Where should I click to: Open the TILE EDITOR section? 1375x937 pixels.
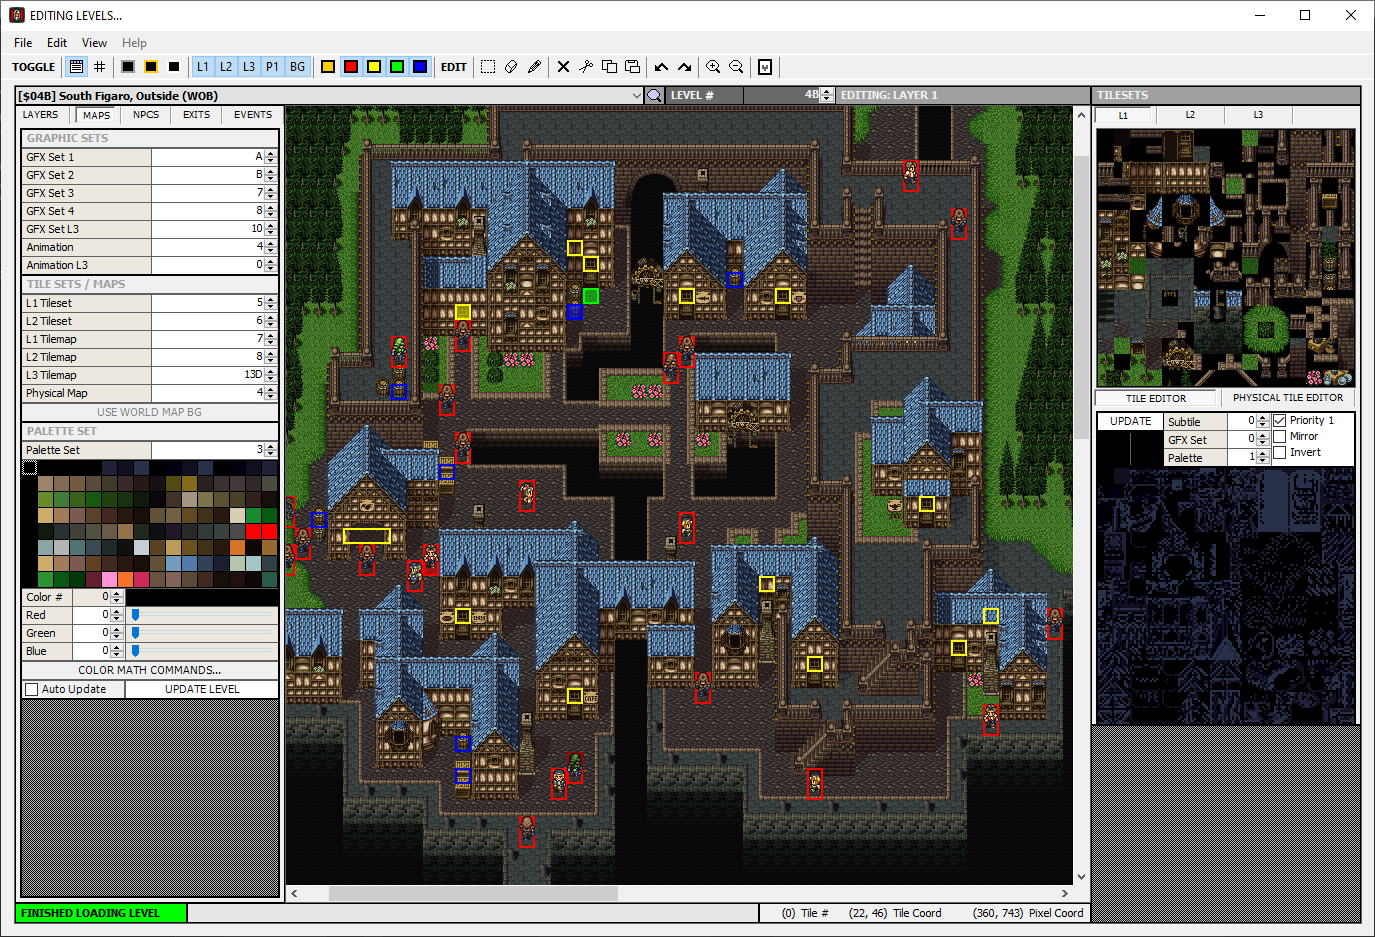[x=1156, y=398]
